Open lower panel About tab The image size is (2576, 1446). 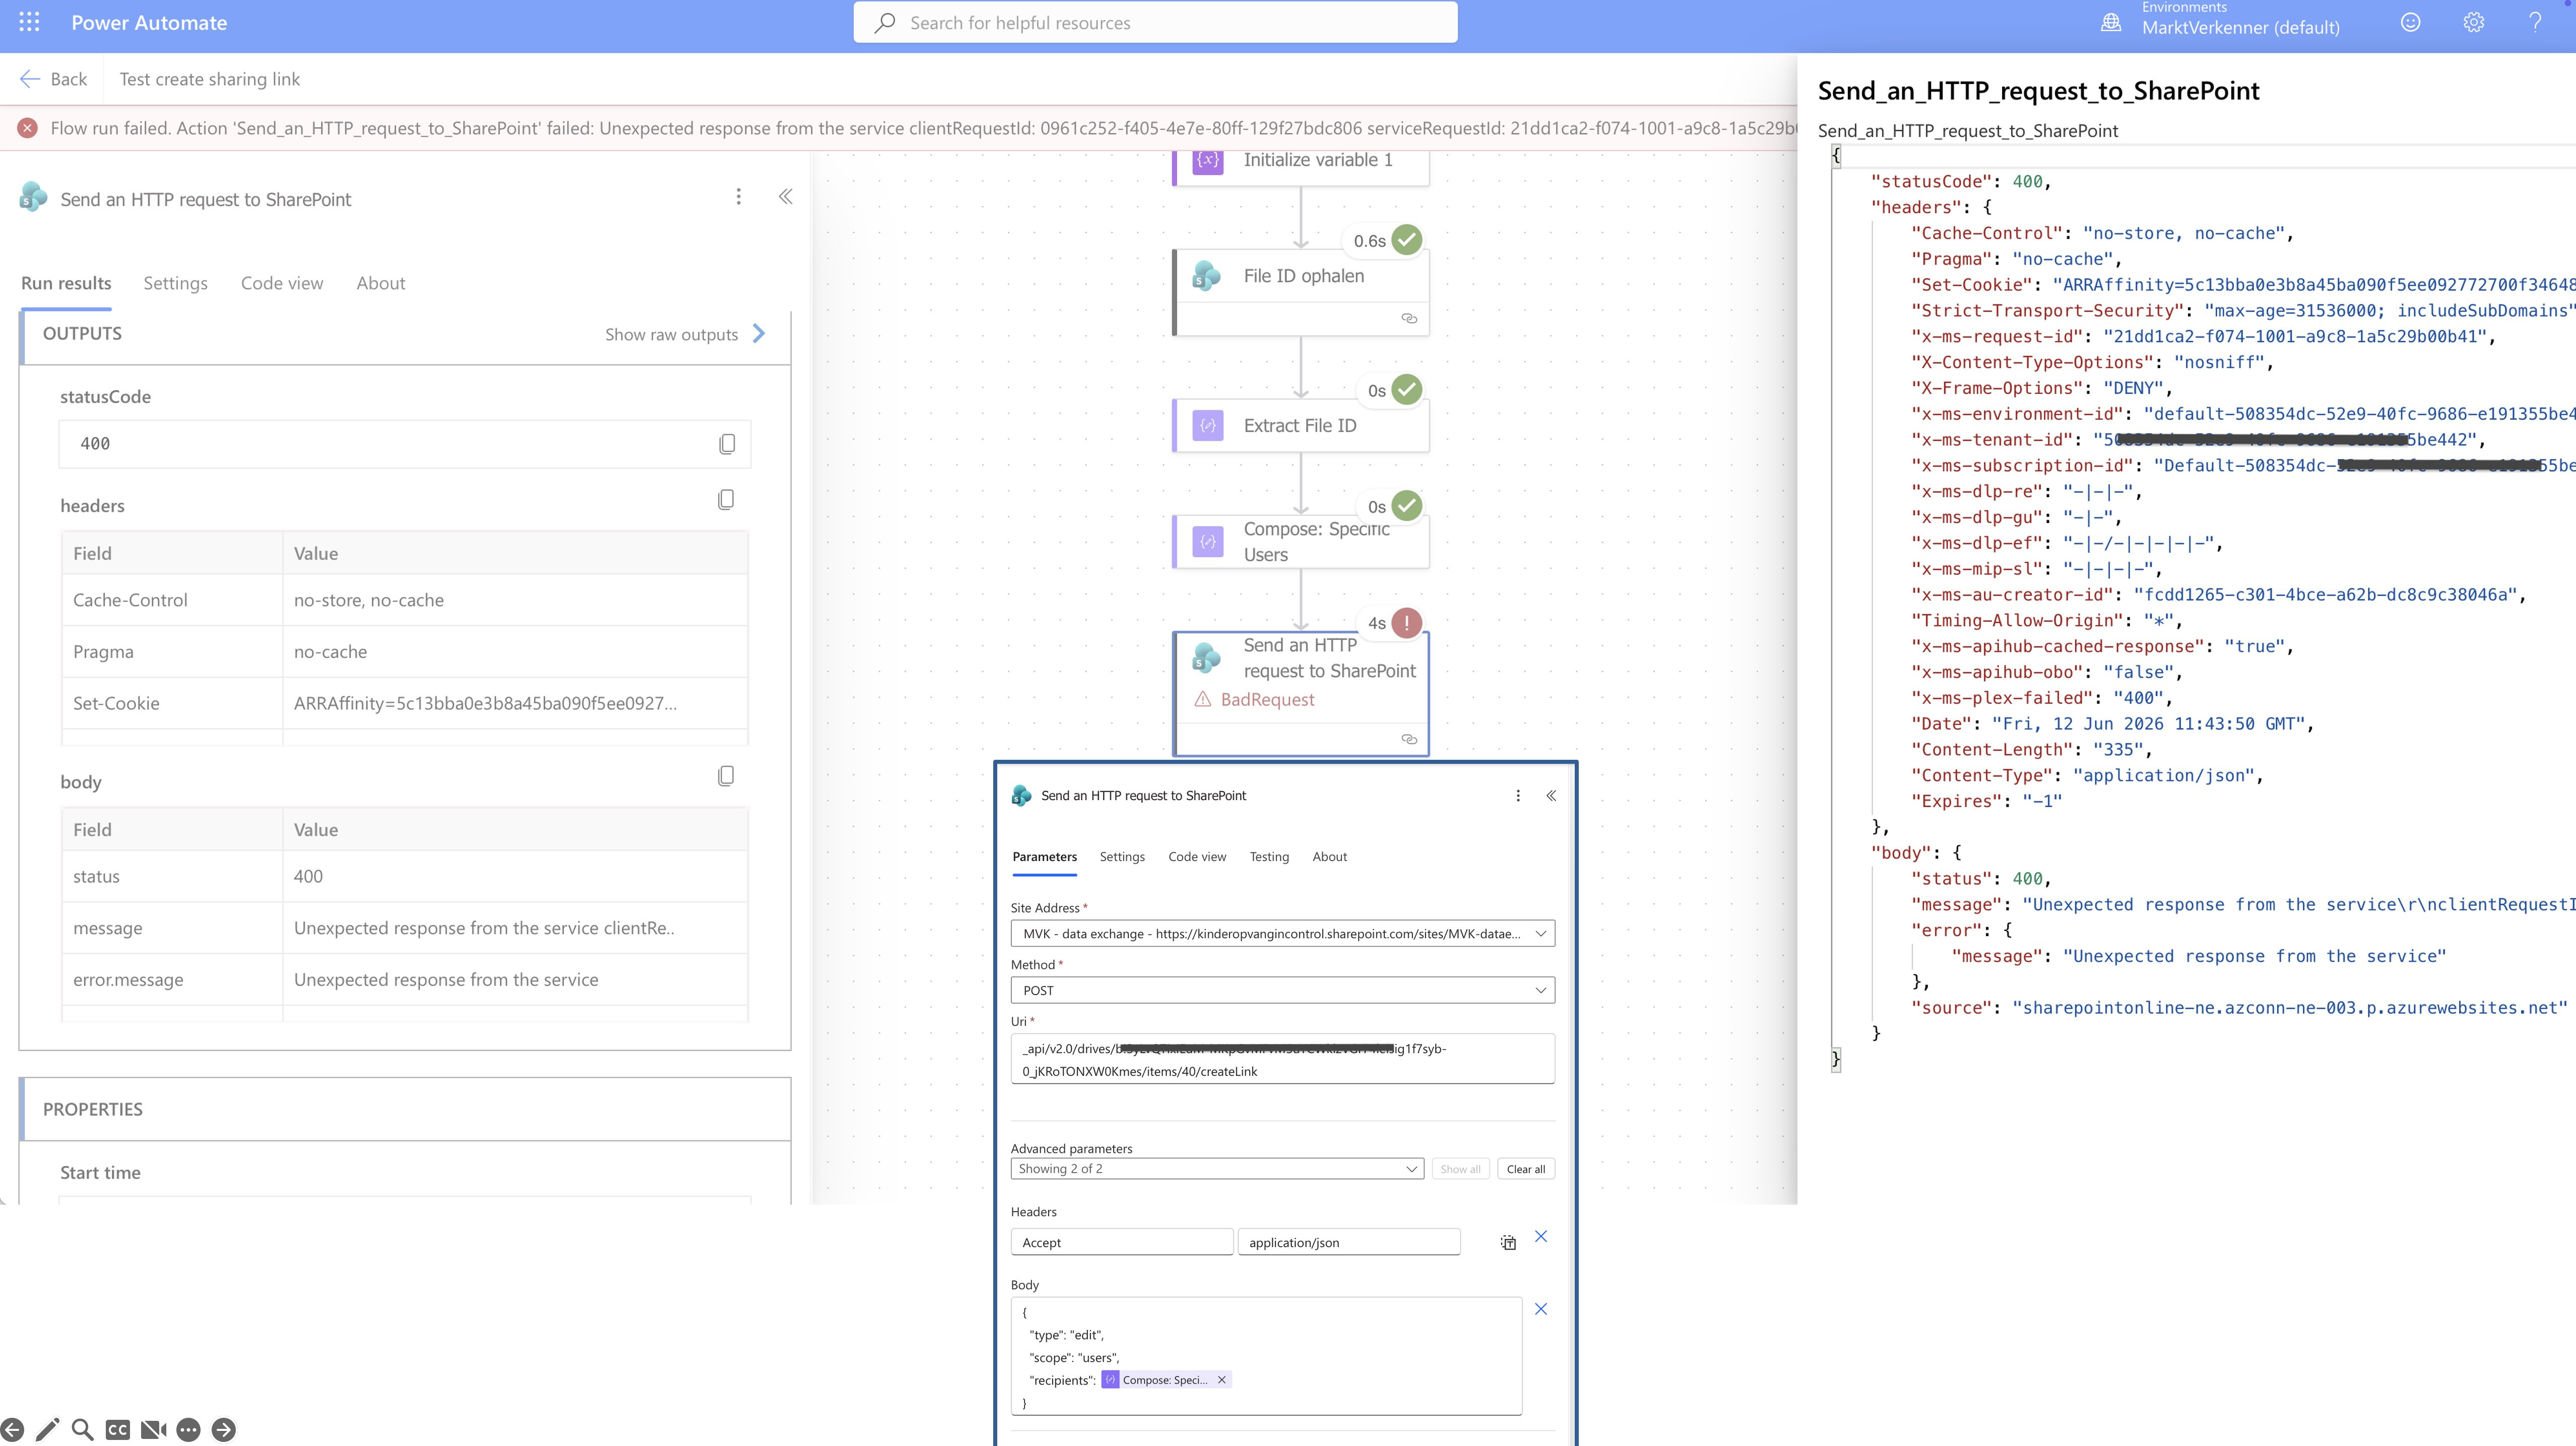[1329, 857]
